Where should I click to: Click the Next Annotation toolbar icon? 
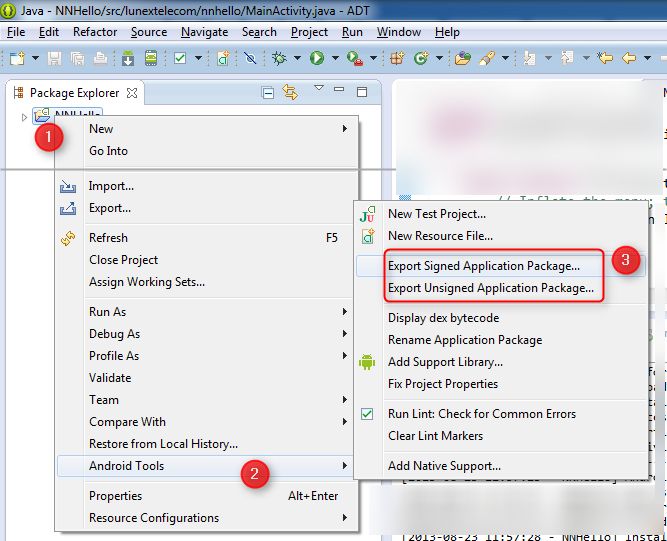pyautogui.click(x=529, y=58)
